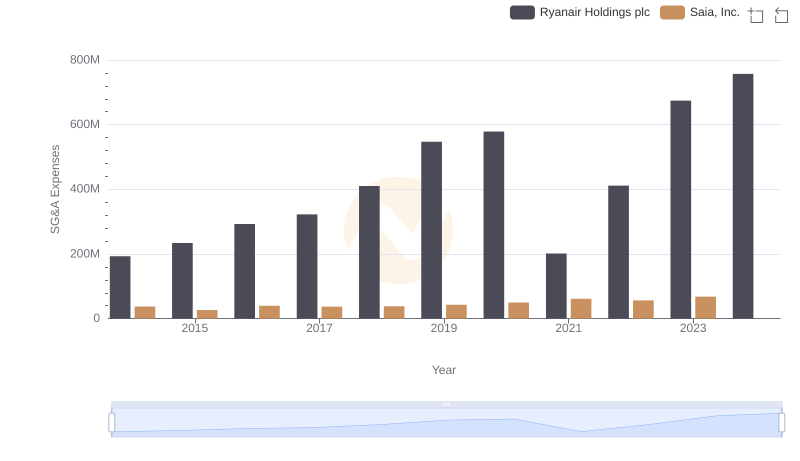Click the Ryanair Holdings plc legend label

(594, 12)
